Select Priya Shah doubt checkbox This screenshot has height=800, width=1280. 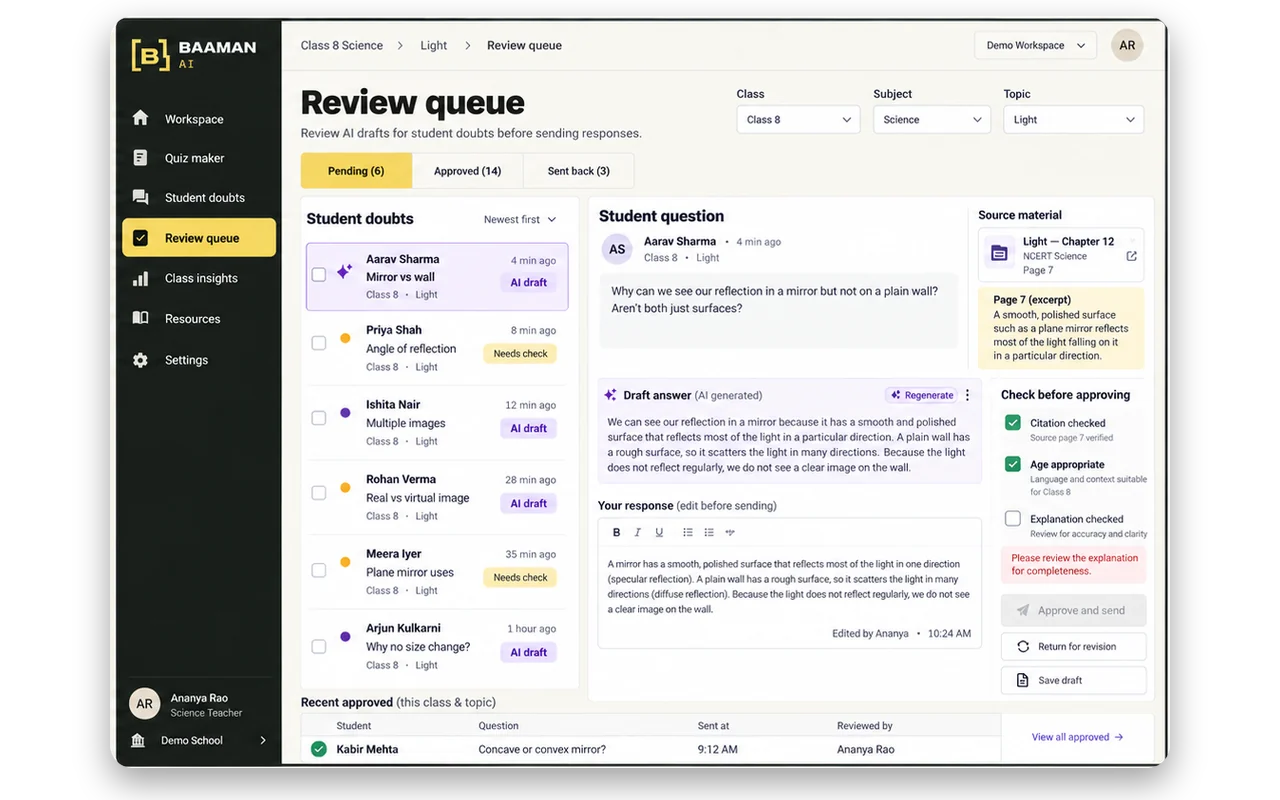click(x=319, y=343)
